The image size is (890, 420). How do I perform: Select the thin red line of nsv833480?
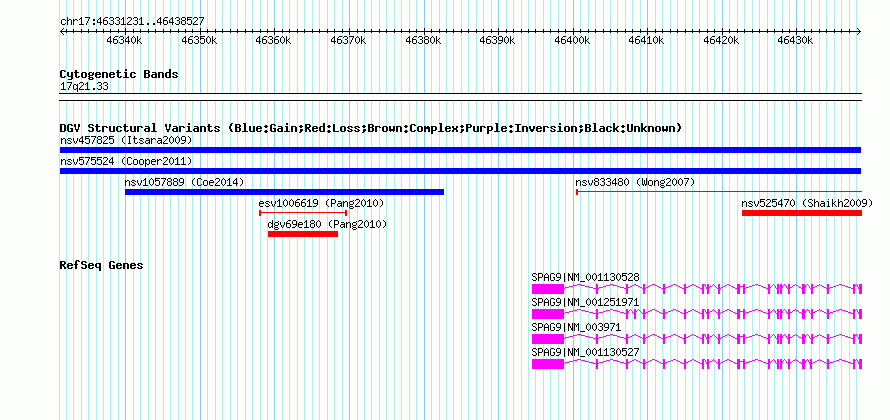719,192
